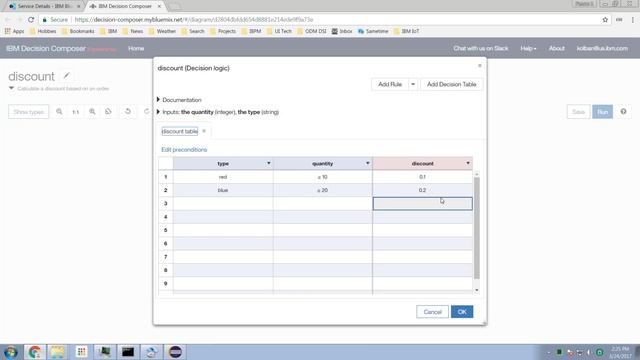Select the '≥ 20' quantity cell
This screenshot has width=640, height=360.
tap(322, 190)
